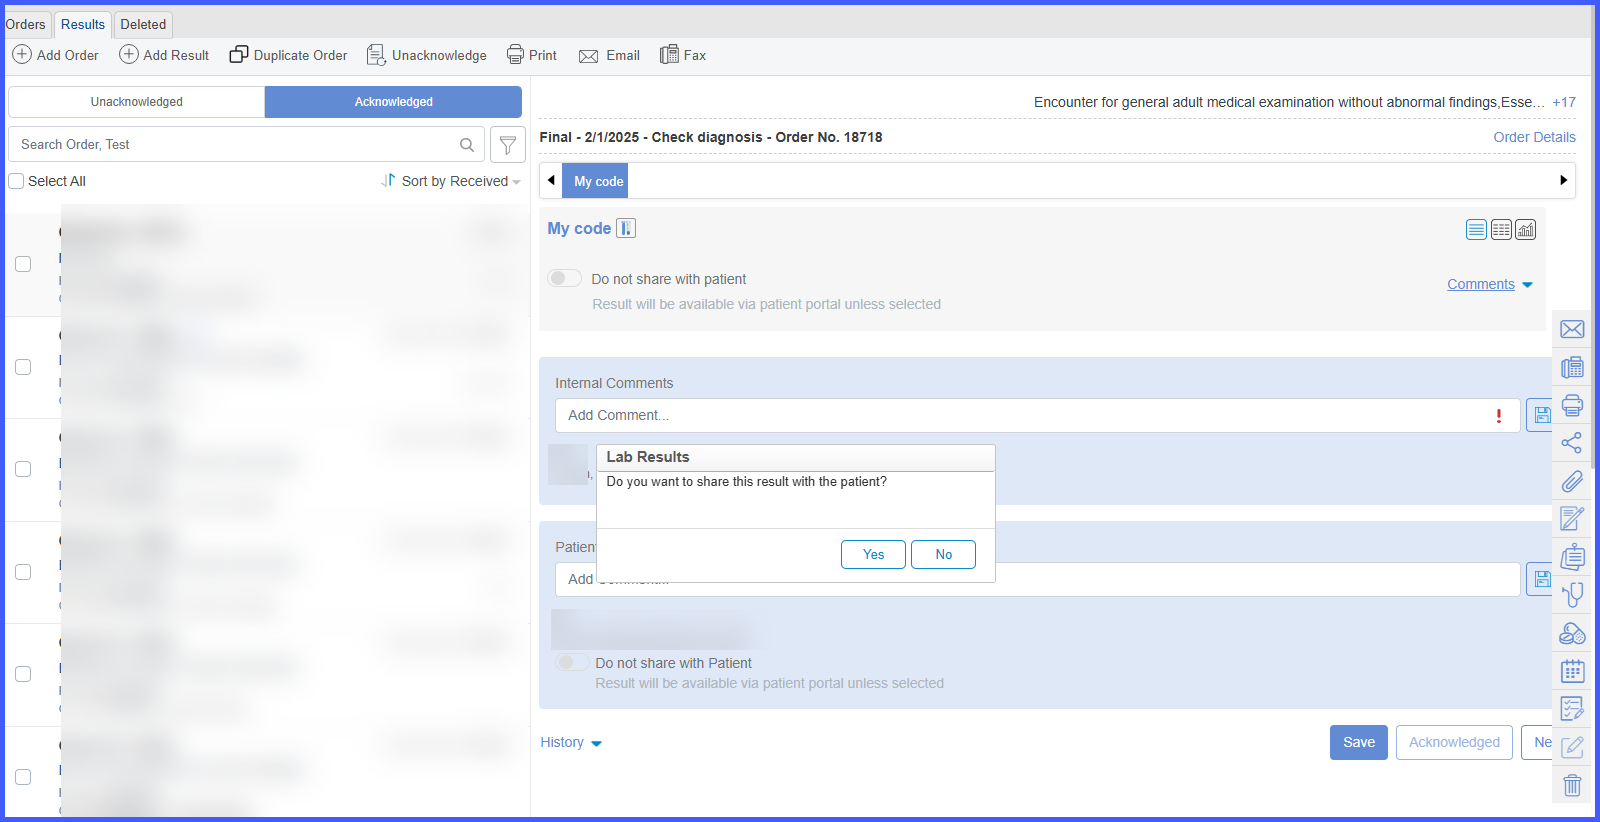Viewport: 1600px width, 822px height.
Task: Switch to graph chart view icon
Action: [x=1526, y=230]
